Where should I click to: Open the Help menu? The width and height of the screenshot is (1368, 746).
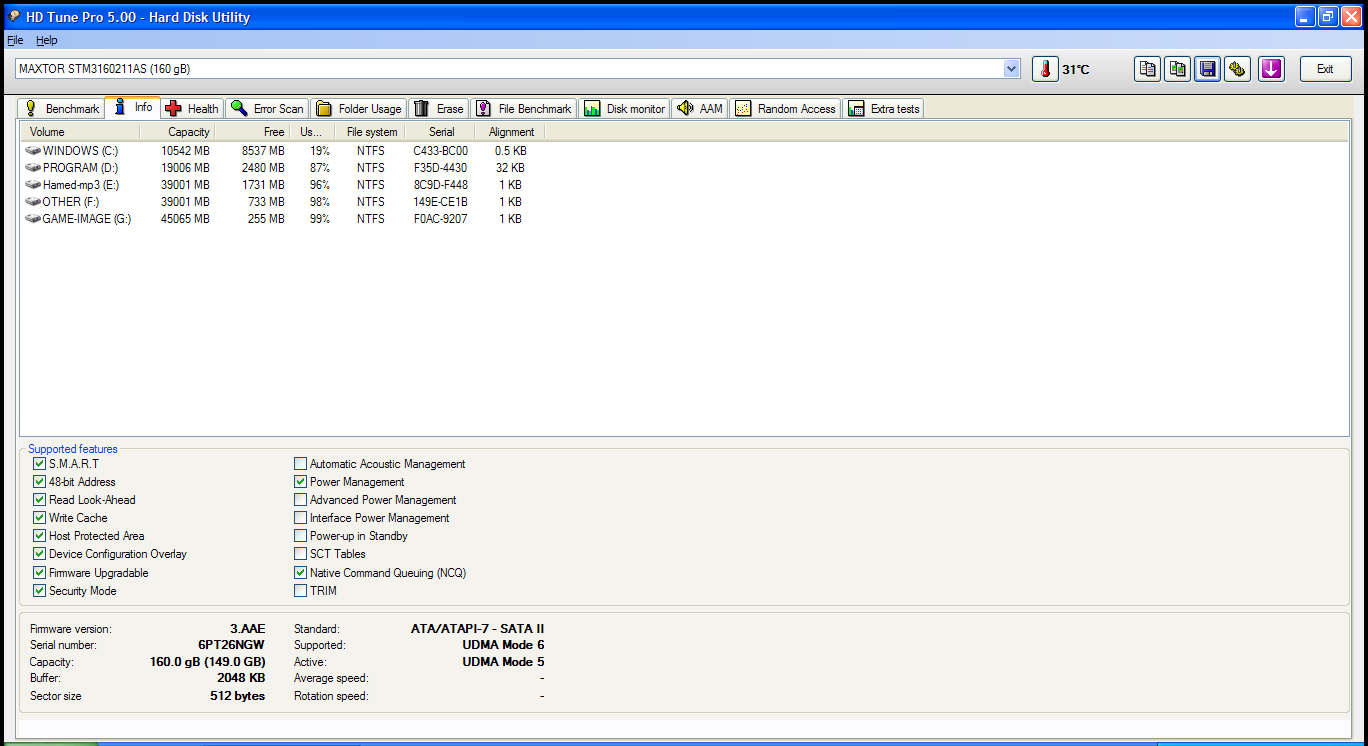point(47,40)
